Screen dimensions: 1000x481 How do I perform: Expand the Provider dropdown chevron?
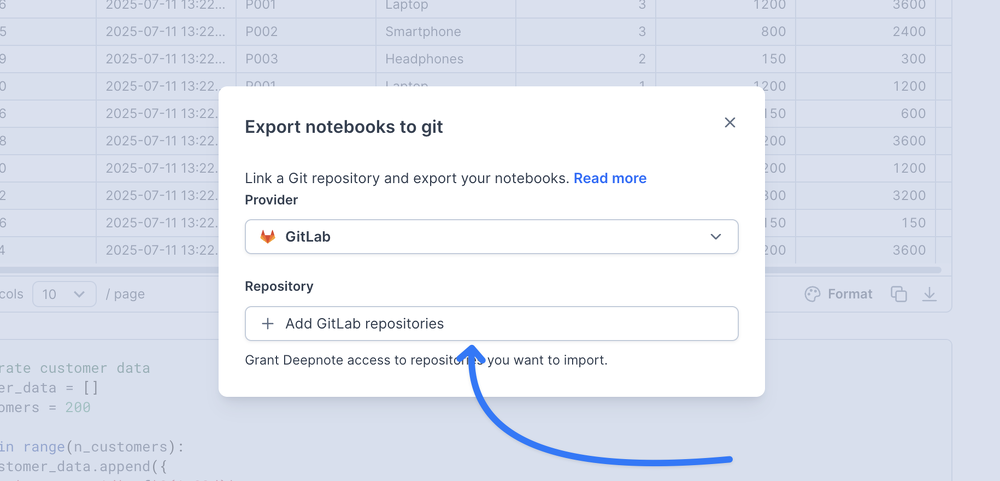(x=715, y=237)
